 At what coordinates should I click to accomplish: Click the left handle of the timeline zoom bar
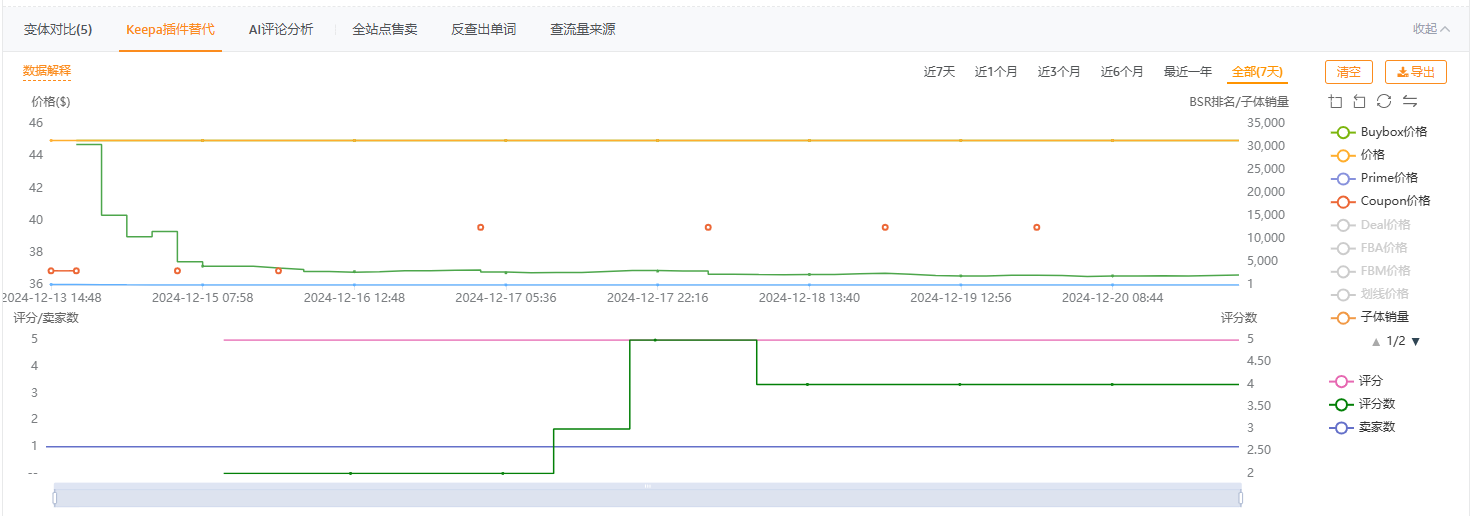coord(54,497)
